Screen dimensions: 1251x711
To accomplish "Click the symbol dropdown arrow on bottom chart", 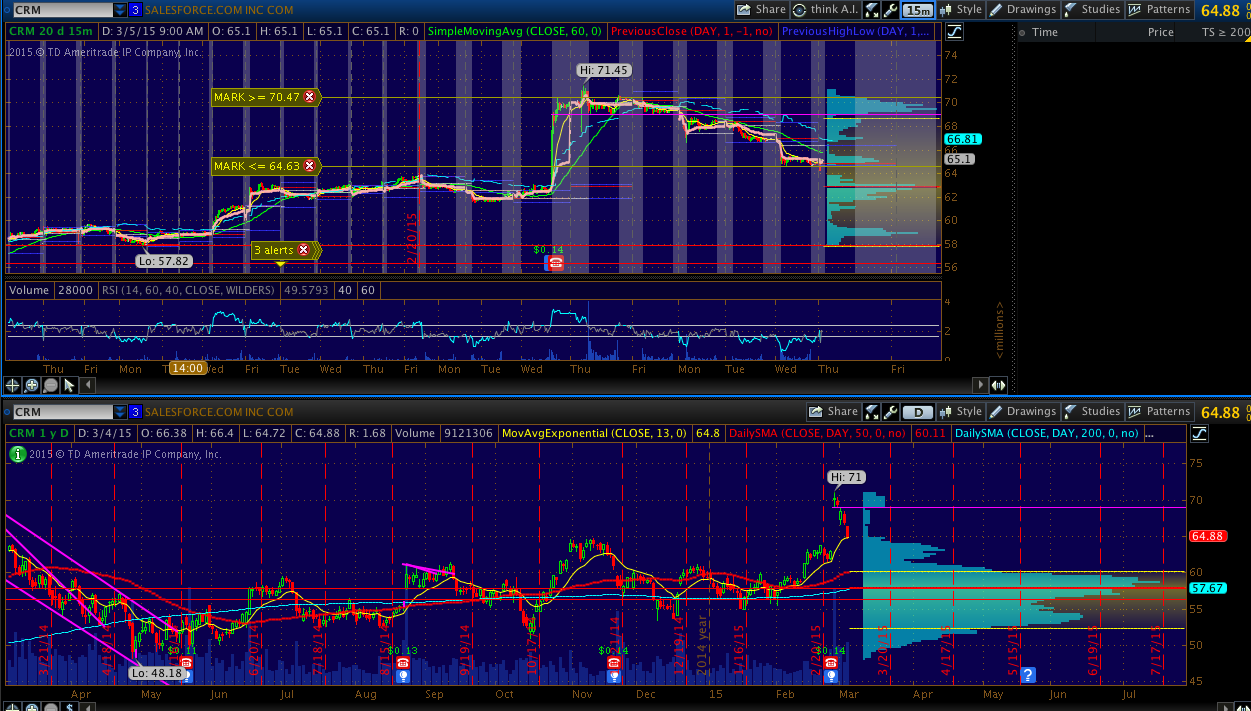I will 121,412.
